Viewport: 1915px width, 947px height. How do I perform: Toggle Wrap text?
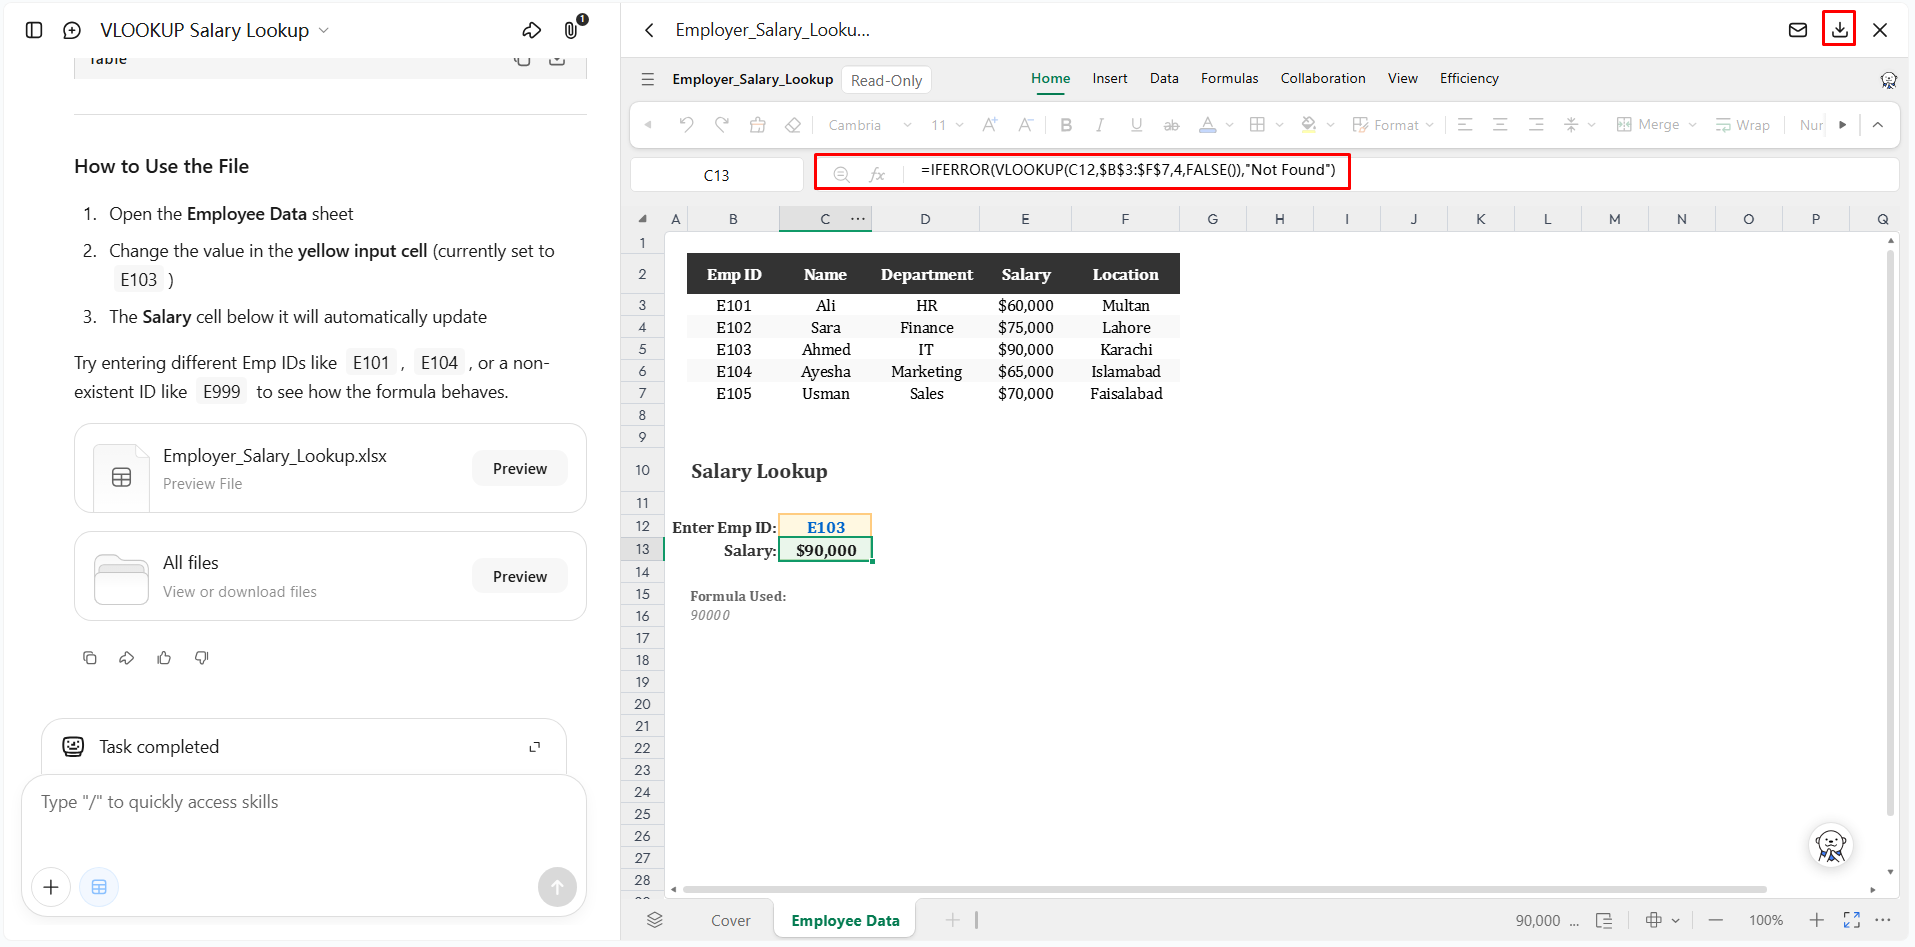[x=1743, y=125]
